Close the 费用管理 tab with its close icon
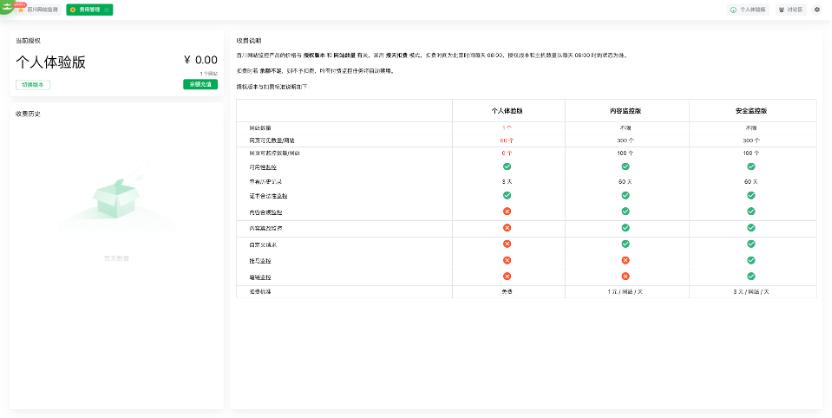Image resolution: width=832 pixels, height=418 pixels. pyautogui.click(x=107, y=10)
